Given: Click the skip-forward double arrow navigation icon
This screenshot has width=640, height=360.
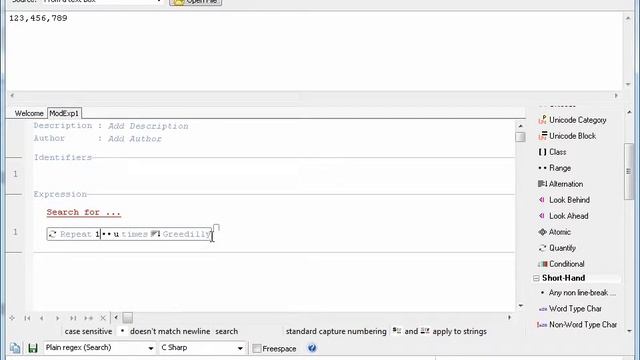Looking at the screenshot, I should (88, 318).
